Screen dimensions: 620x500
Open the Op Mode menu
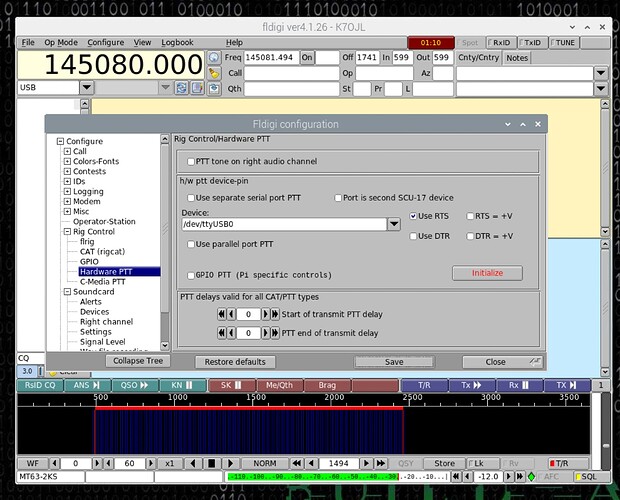(61, 42)
